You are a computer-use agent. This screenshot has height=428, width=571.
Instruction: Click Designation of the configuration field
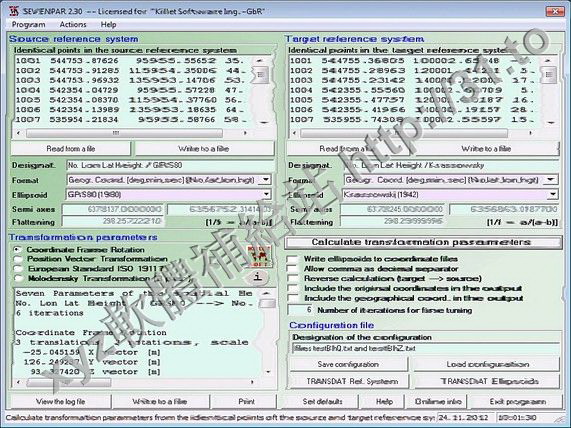coord(425,349)
